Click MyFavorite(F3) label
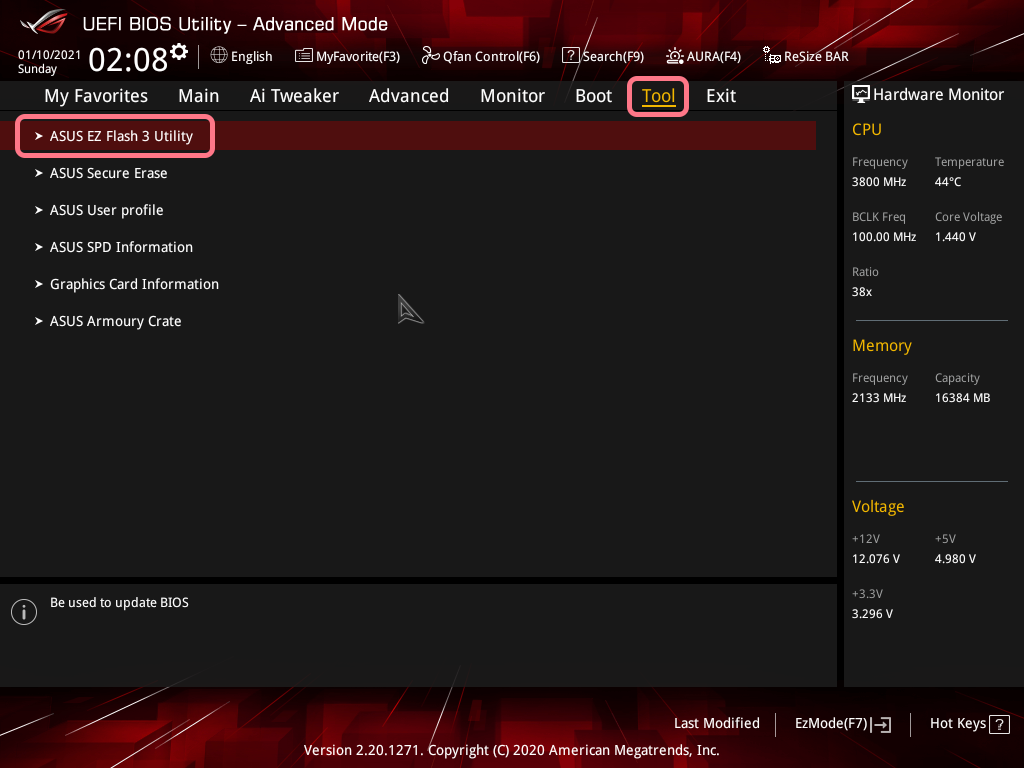The image size is (1024, 768). coord(358,57)
